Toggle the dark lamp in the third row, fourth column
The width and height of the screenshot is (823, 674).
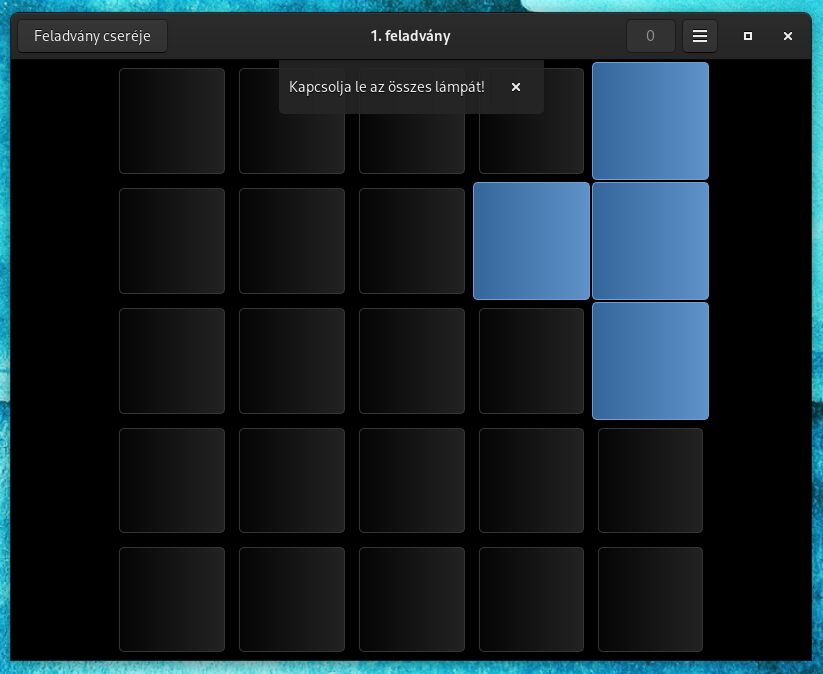[x=531, y=361]
